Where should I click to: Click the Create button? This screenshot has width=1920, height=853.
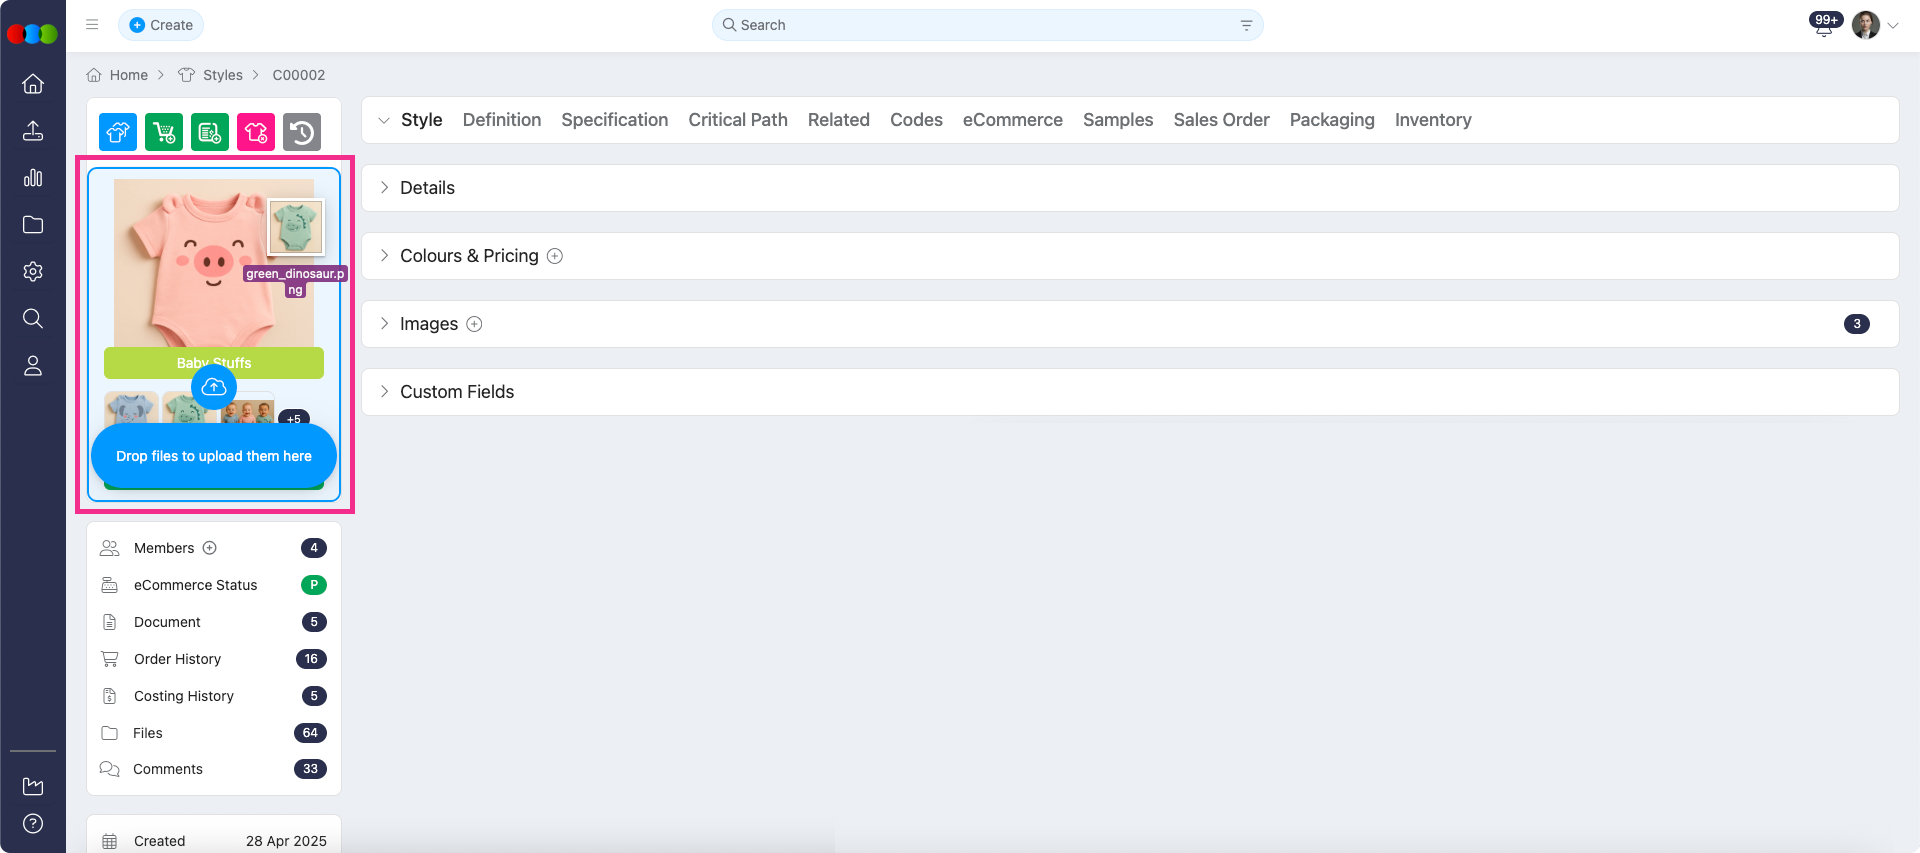click(x=161, y=25)
